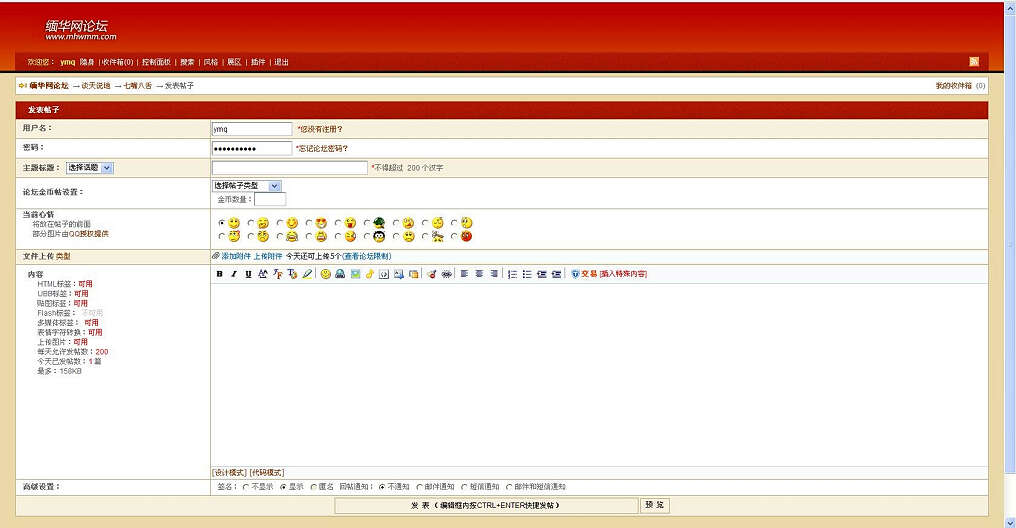Open the smiley emoticon picker in toolbar
Screen dimensions: 1016x528
tap(326, 274)
